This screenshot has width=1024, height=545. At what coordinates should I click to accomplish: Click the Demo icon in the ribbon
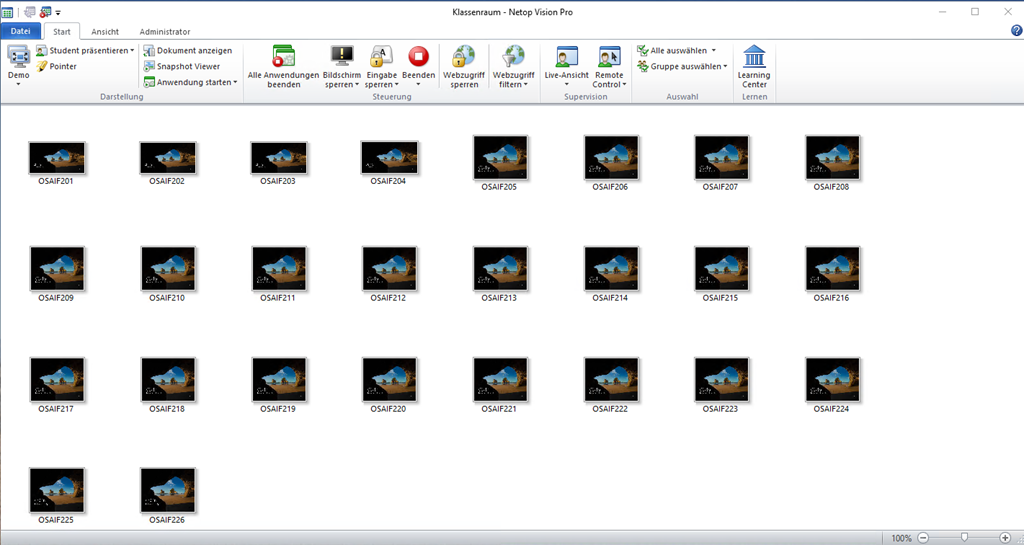[x=18, y=58]
